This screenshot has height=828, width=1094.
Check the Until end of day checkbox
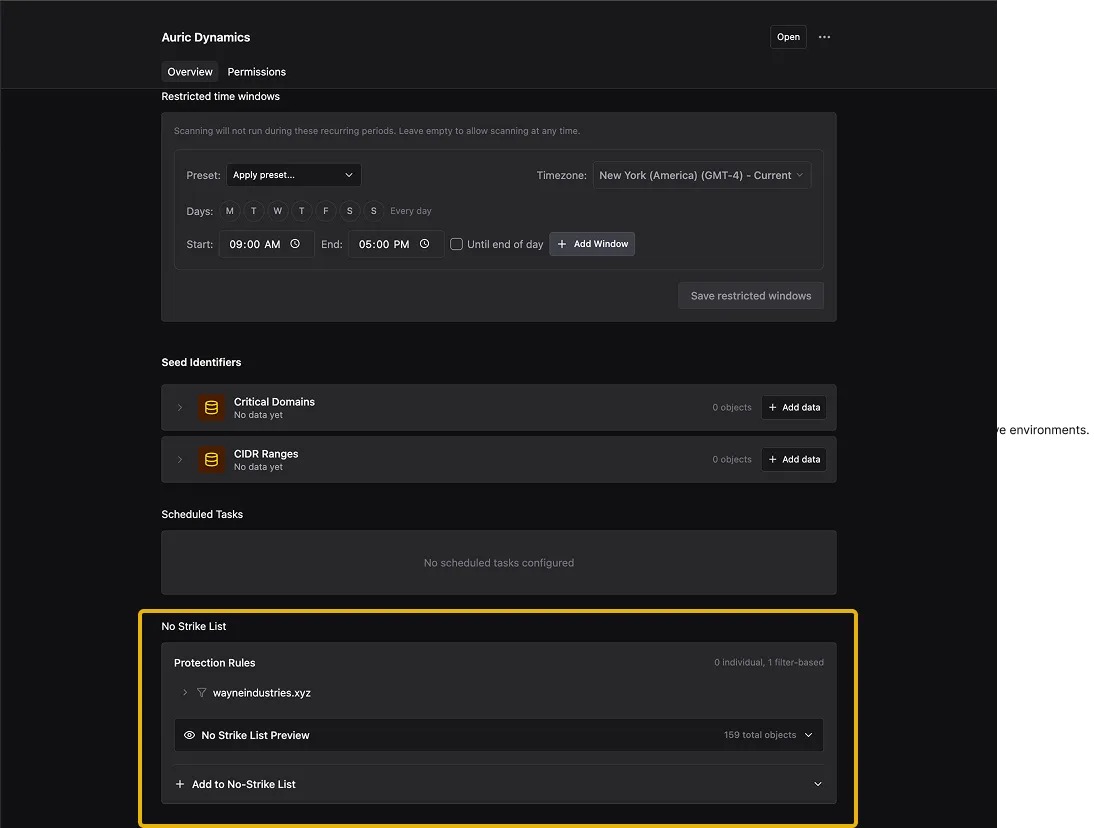coord(456,244)
